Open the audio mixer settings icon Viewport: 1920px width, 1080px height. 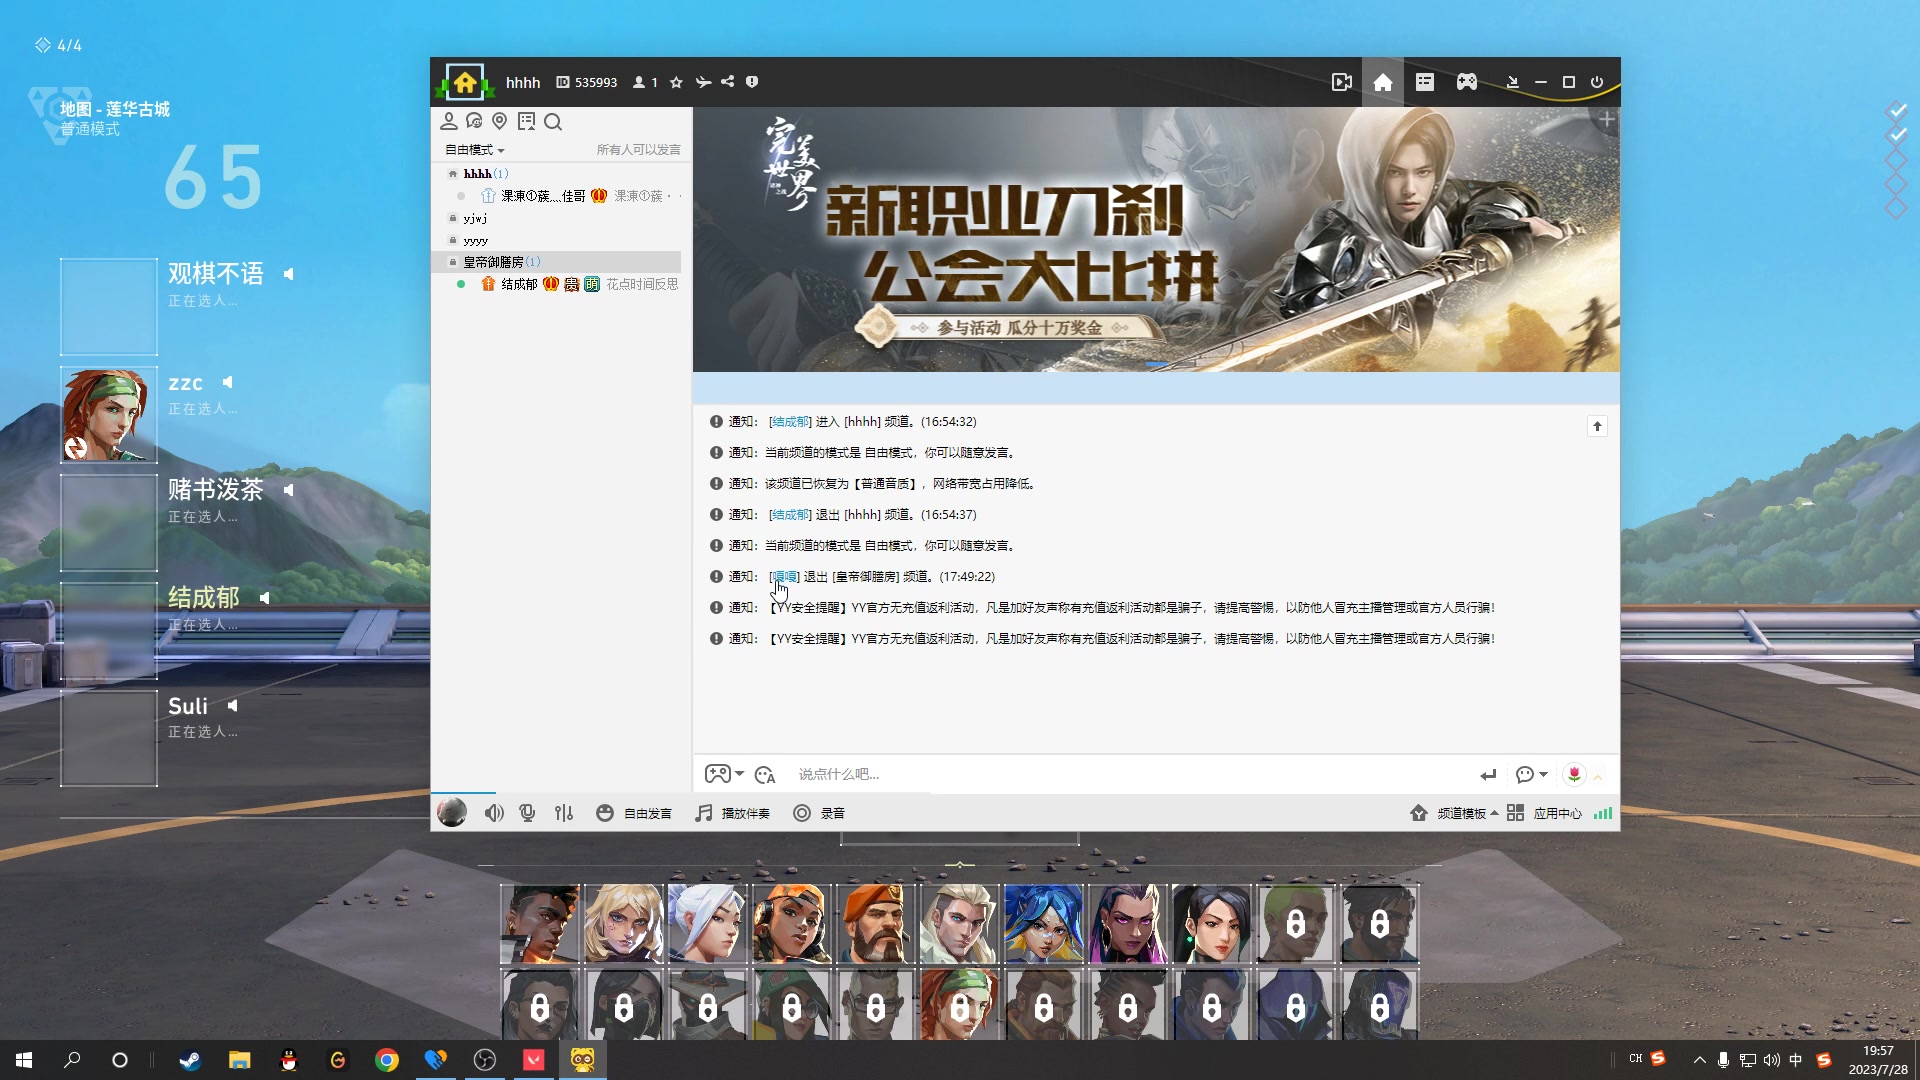(564, 813)
